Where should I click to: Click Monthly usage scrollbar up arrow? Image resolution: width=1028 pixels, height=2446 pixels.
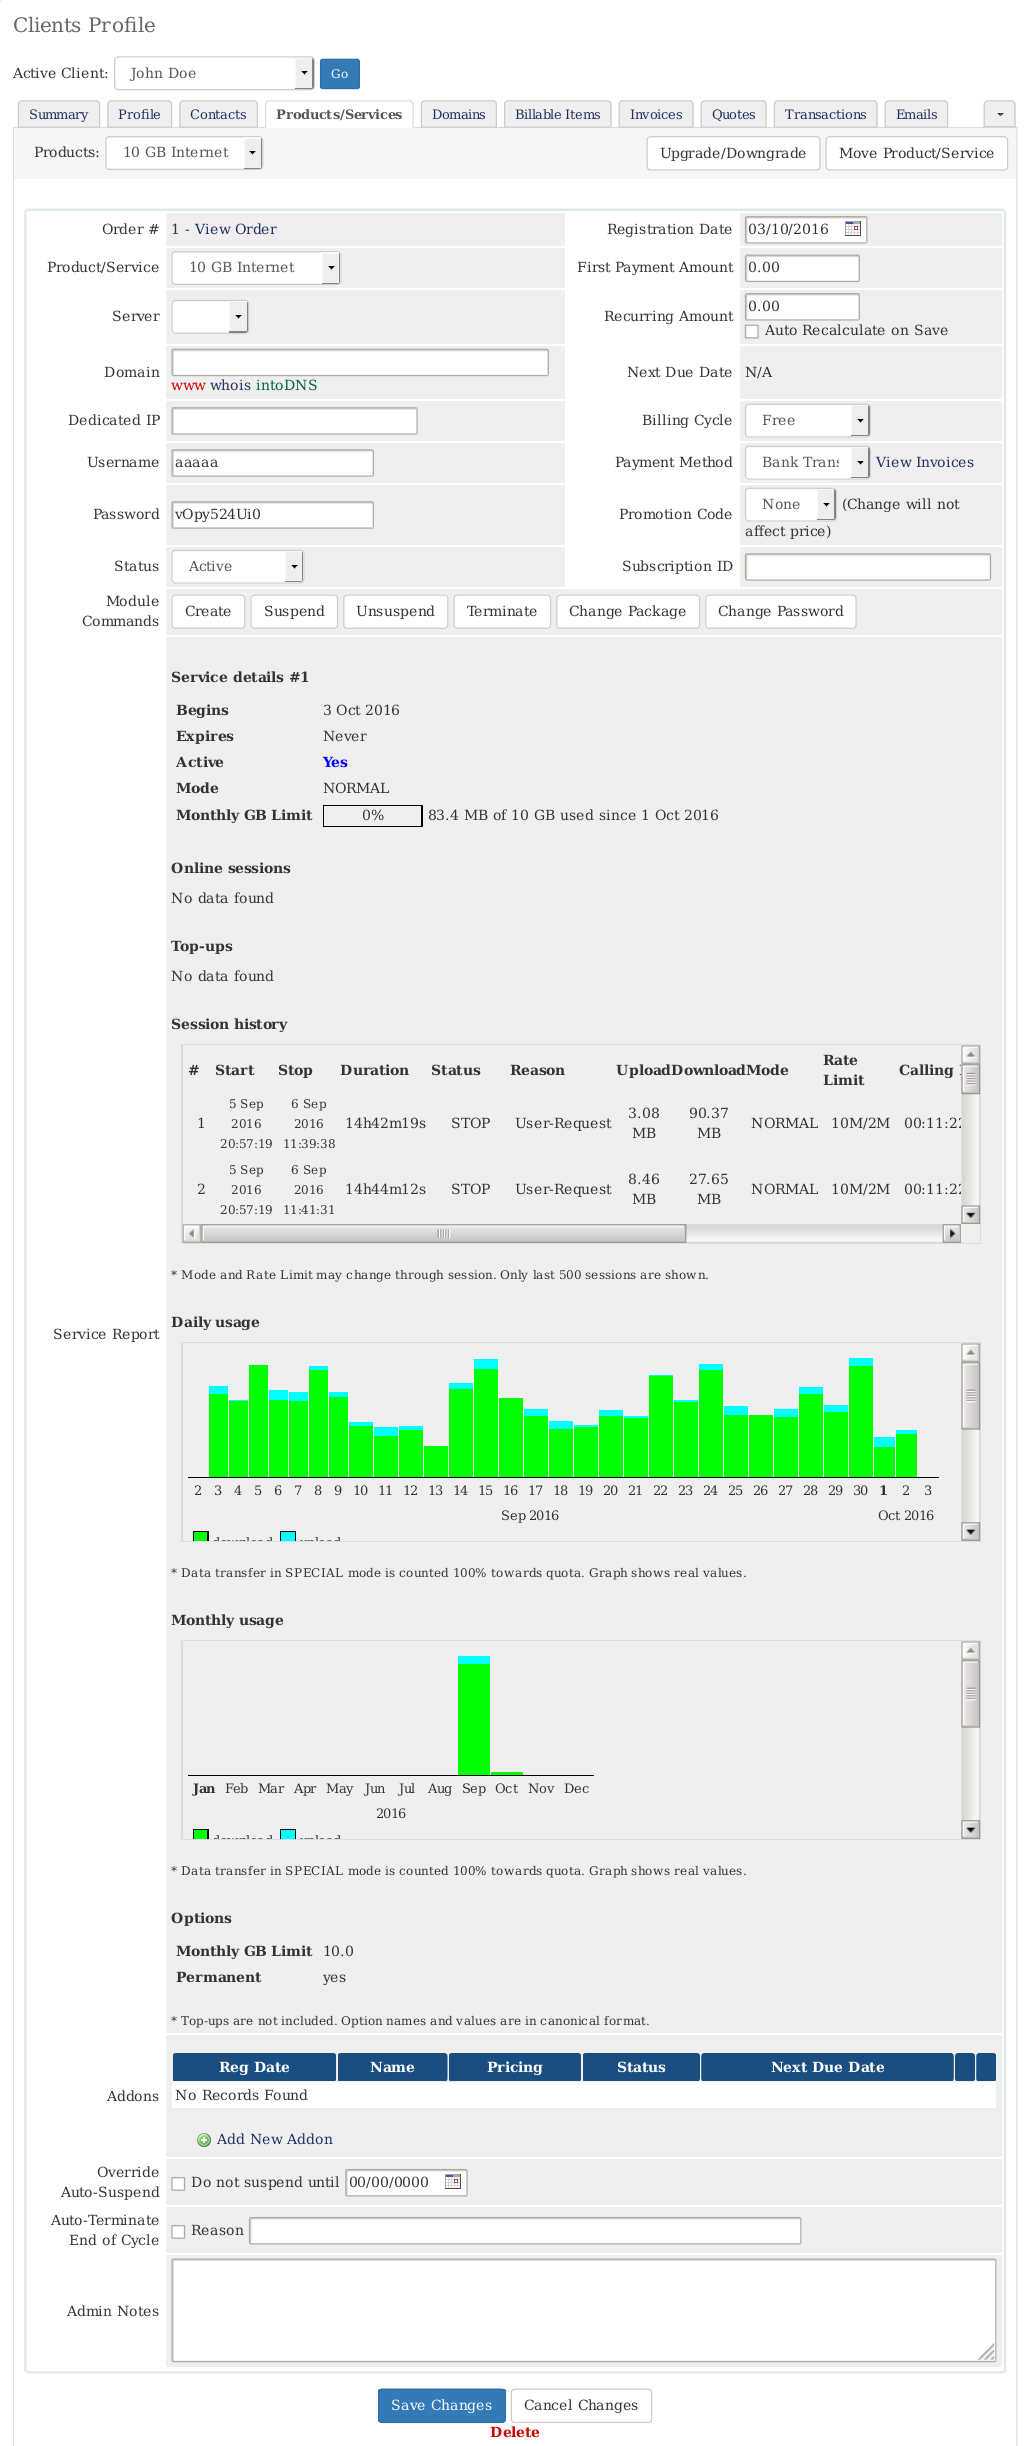[x=970, y=1650]
